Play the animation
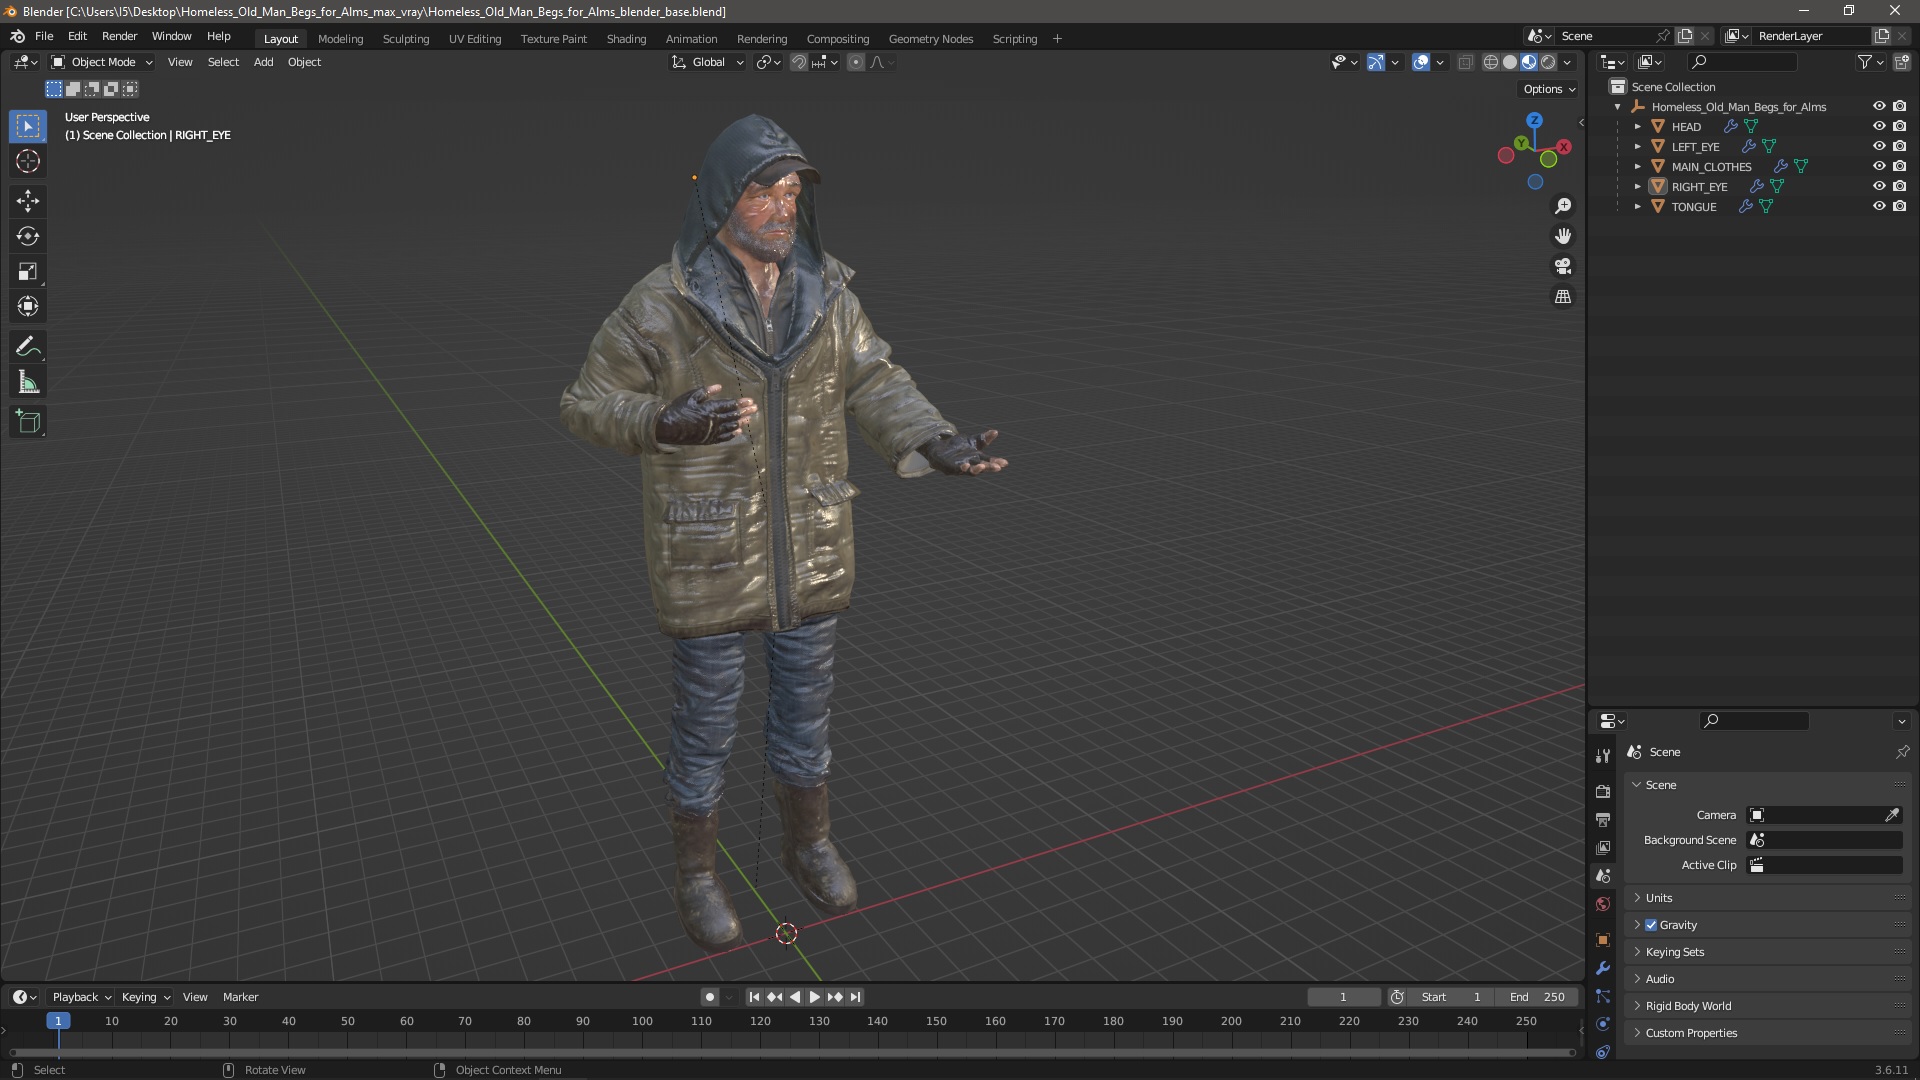Image resolution: width=1920 pixels, height=1080 pixels. point(814,997)
